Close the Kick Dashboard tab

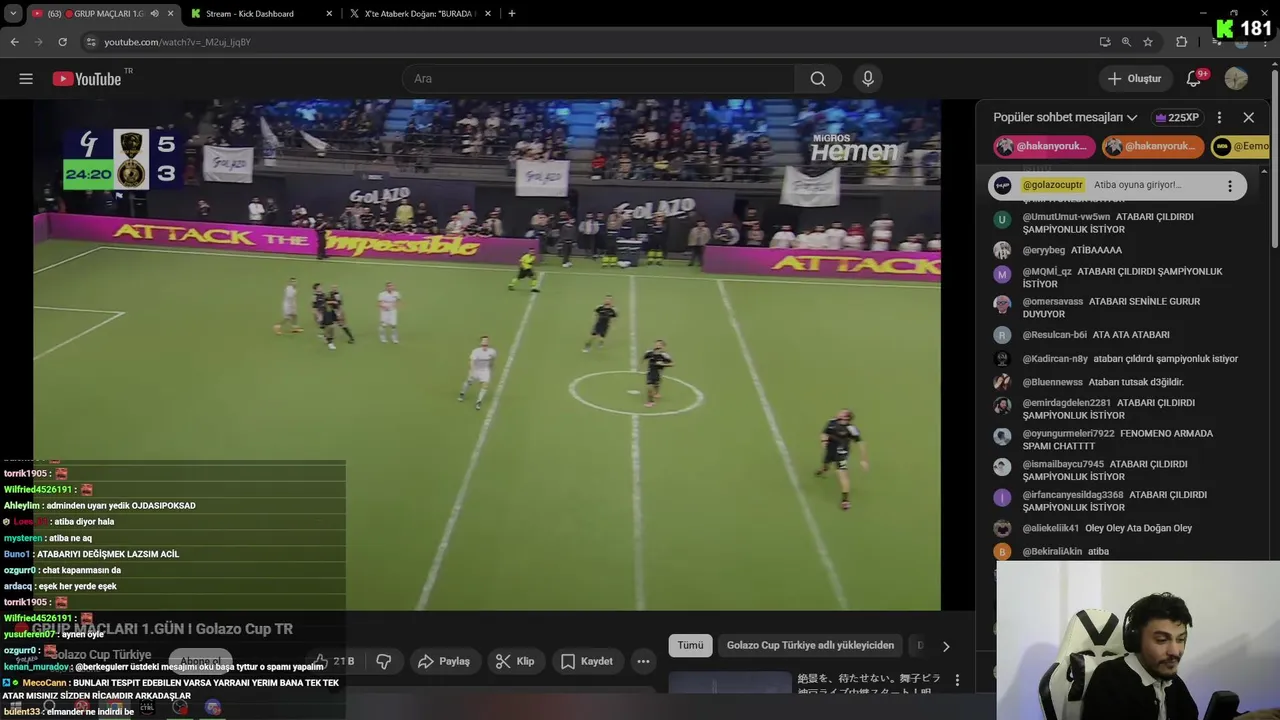pyautogui.click(x=330, y=14)
